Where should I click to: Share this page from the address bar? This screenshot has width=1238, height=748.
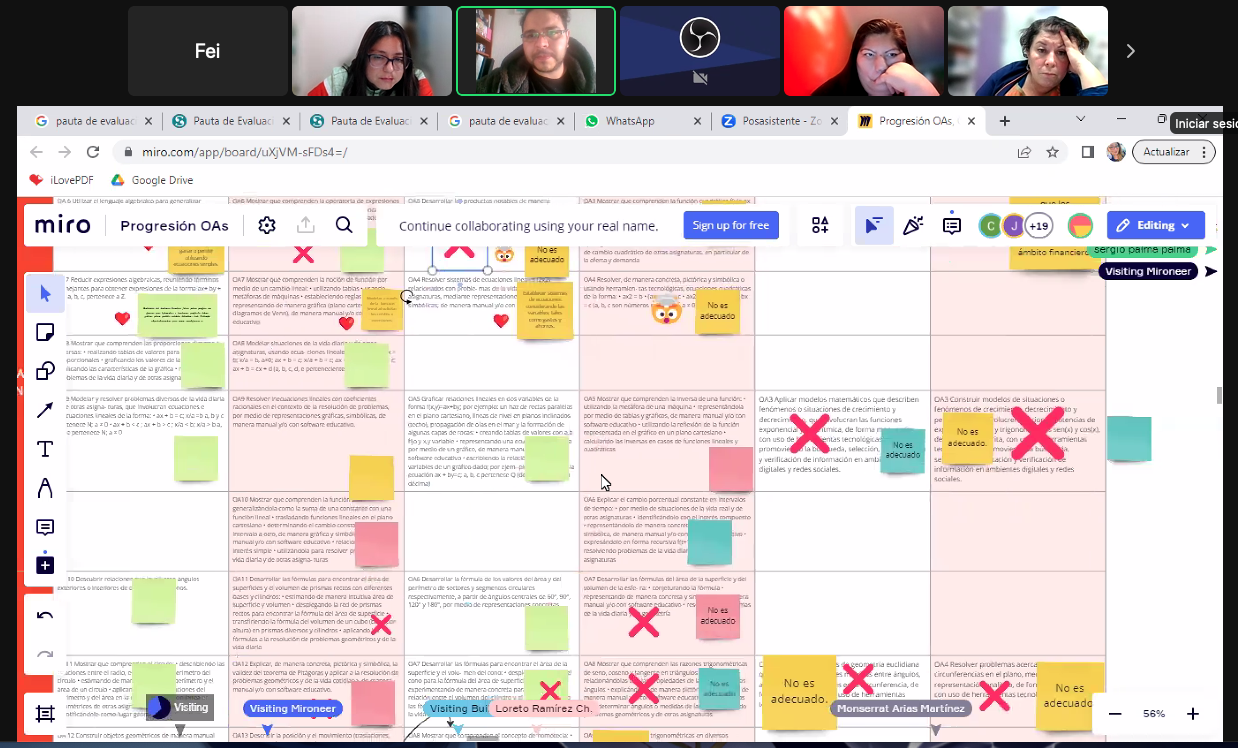1024,152
